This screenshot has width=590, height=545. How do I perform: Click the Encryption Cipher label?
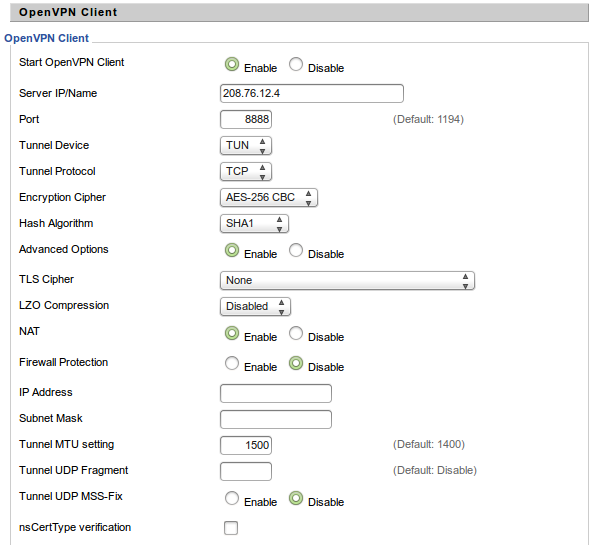click(62, 197)
